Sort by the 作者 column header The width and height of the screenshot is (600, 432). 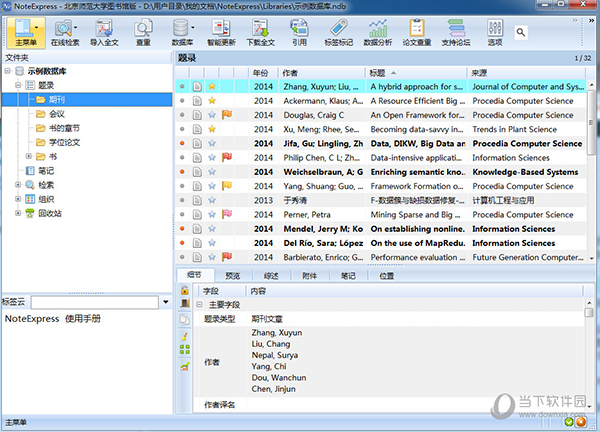(321, 73)
